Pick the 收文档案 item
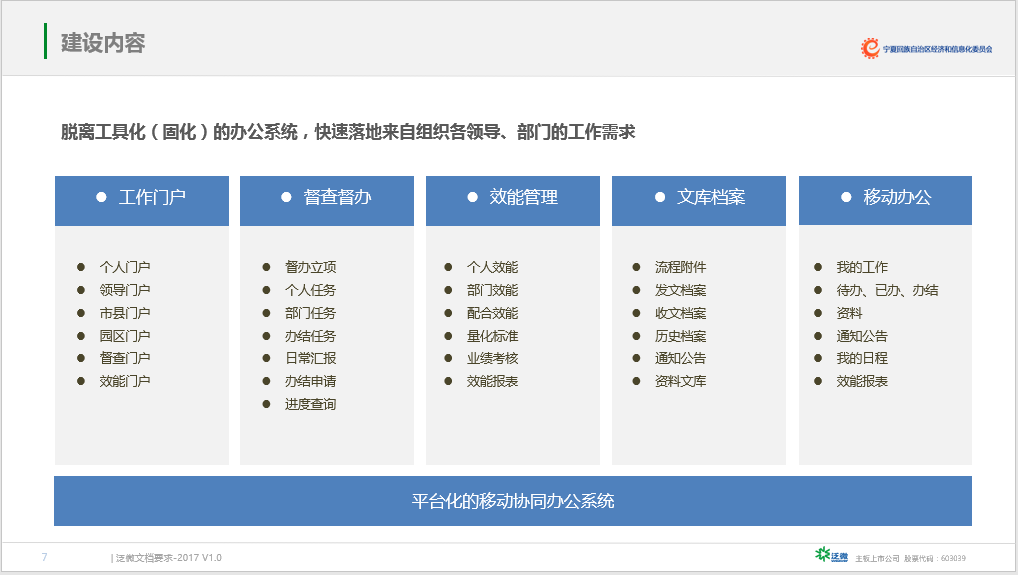1018x575 pixels. click(680, 313)
